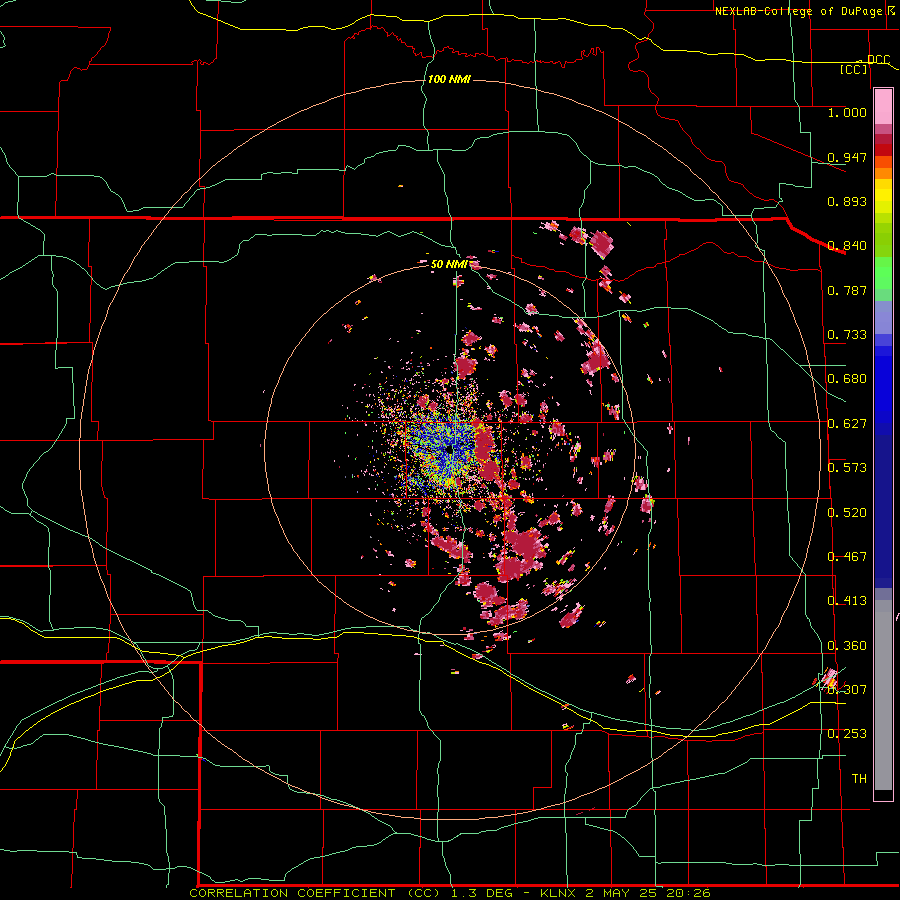900x900 pixels.
Task: Click the 0.253 color scale value
Action: point(847,734)
